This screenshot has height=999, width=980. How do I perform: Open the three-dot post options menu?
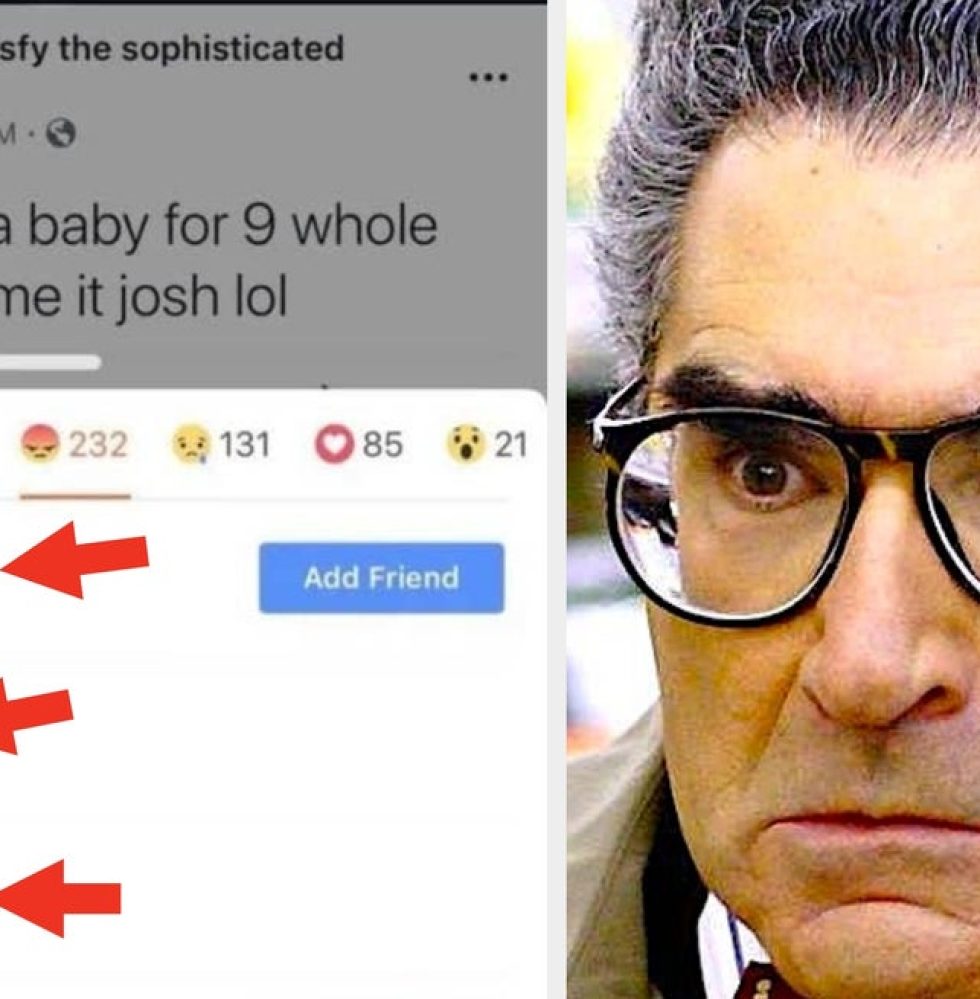[x=488, y=78]
